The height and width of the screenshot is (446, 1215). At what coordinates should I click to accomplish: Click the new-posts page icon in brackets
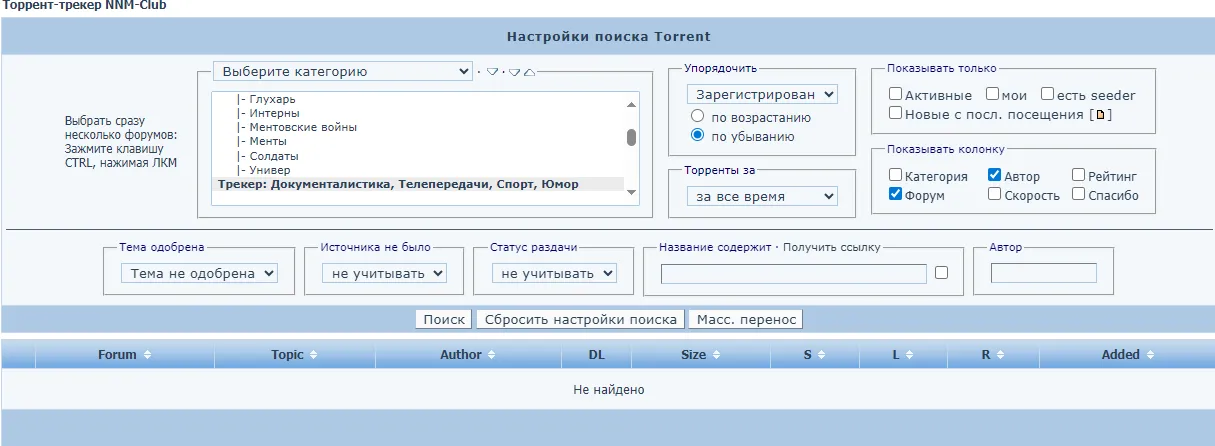tap(1101, 115)
